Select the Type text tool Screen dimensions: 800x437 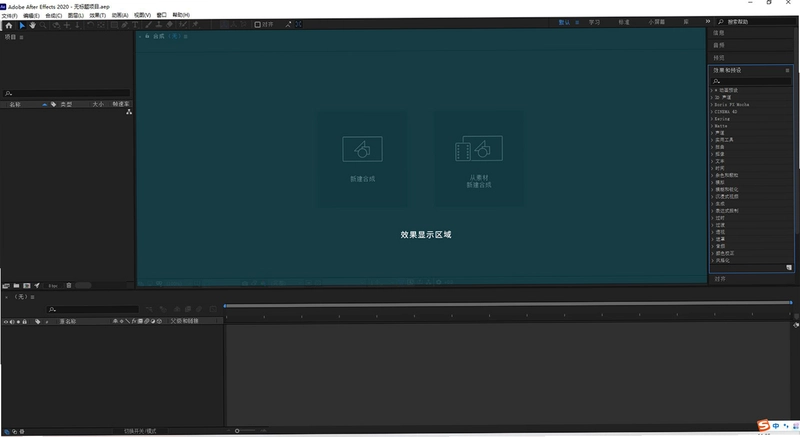[135, 24]
